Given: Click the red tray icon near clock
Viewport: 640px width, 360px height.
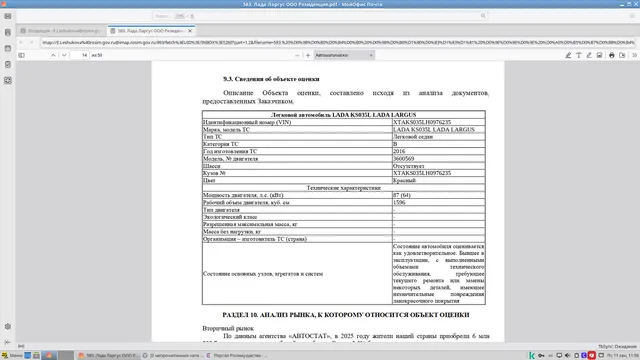Looking at the screenshot, I should pos(592,356).
